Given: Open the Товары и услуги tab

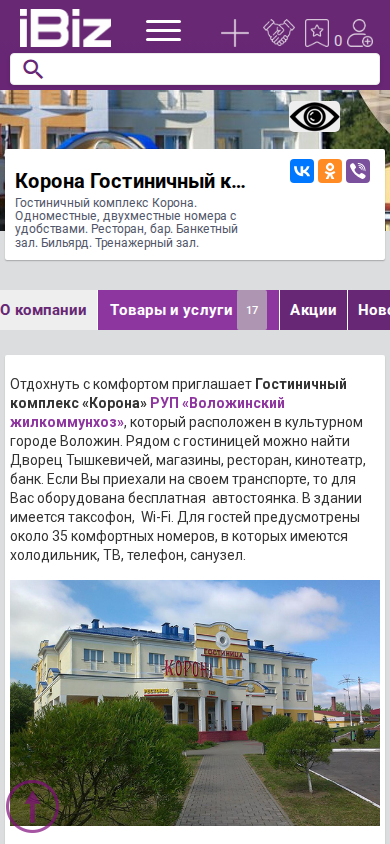Looking at the screenshot, I should 171,310.
